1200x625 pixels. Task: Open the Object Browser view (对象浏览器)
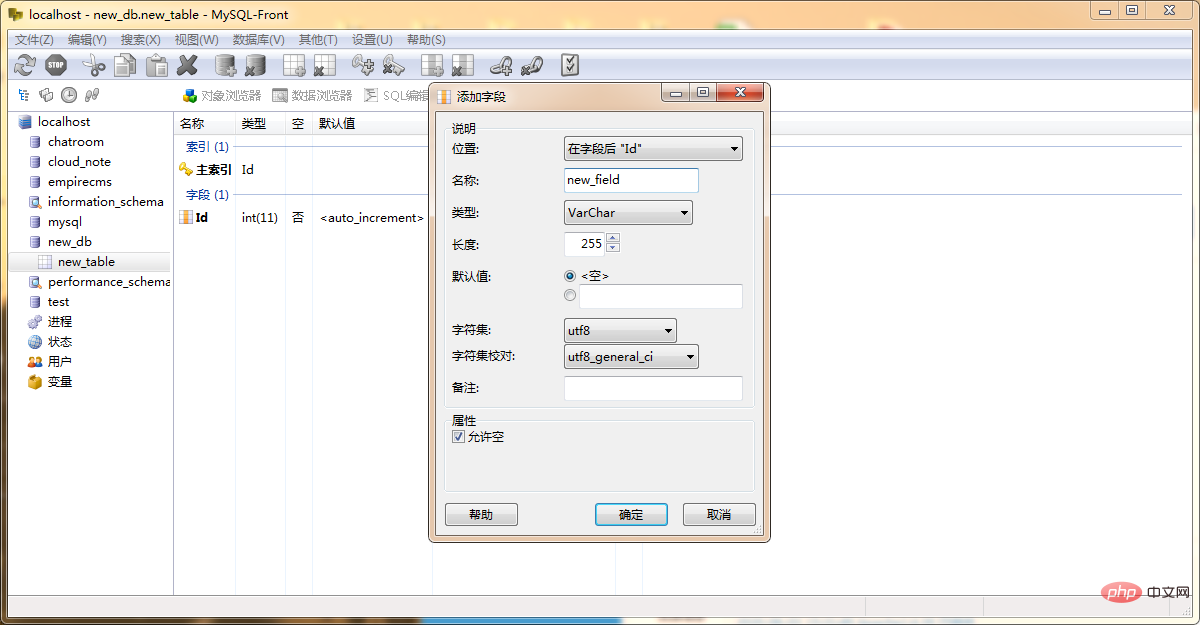tap(222, 95)
